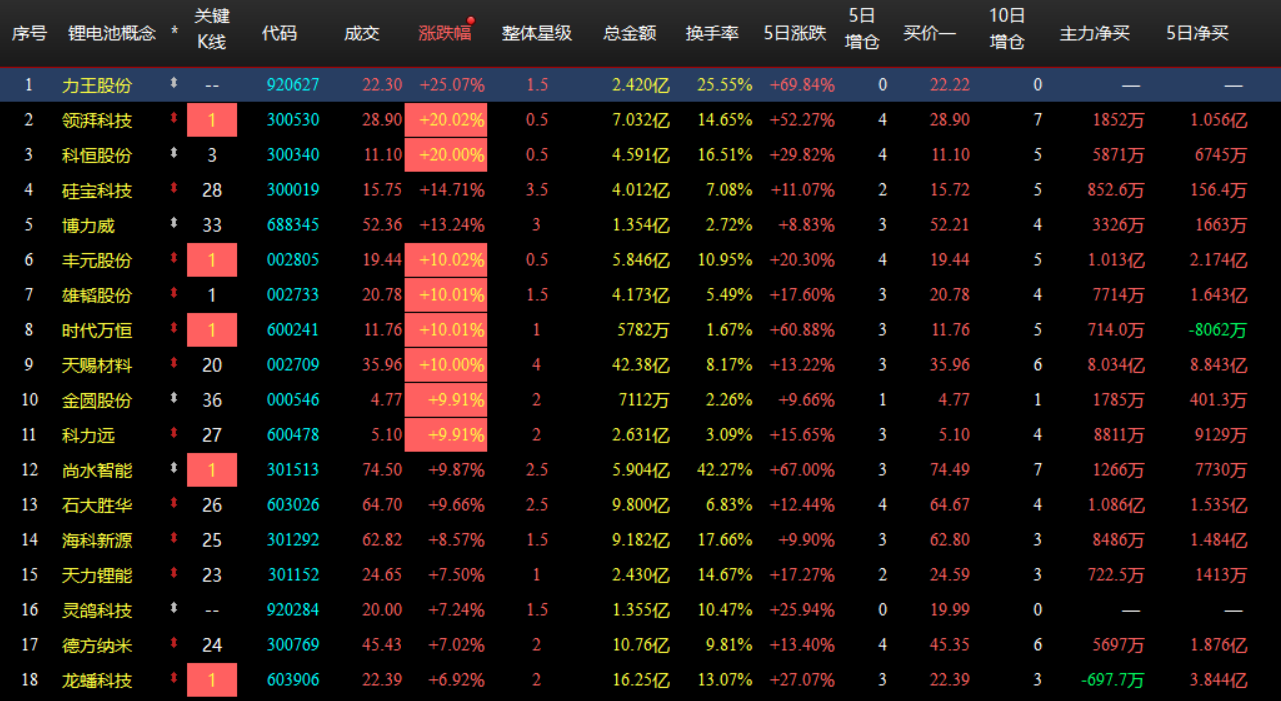
Task: Select the stock name 海科新源
Action: click(97, 540)
